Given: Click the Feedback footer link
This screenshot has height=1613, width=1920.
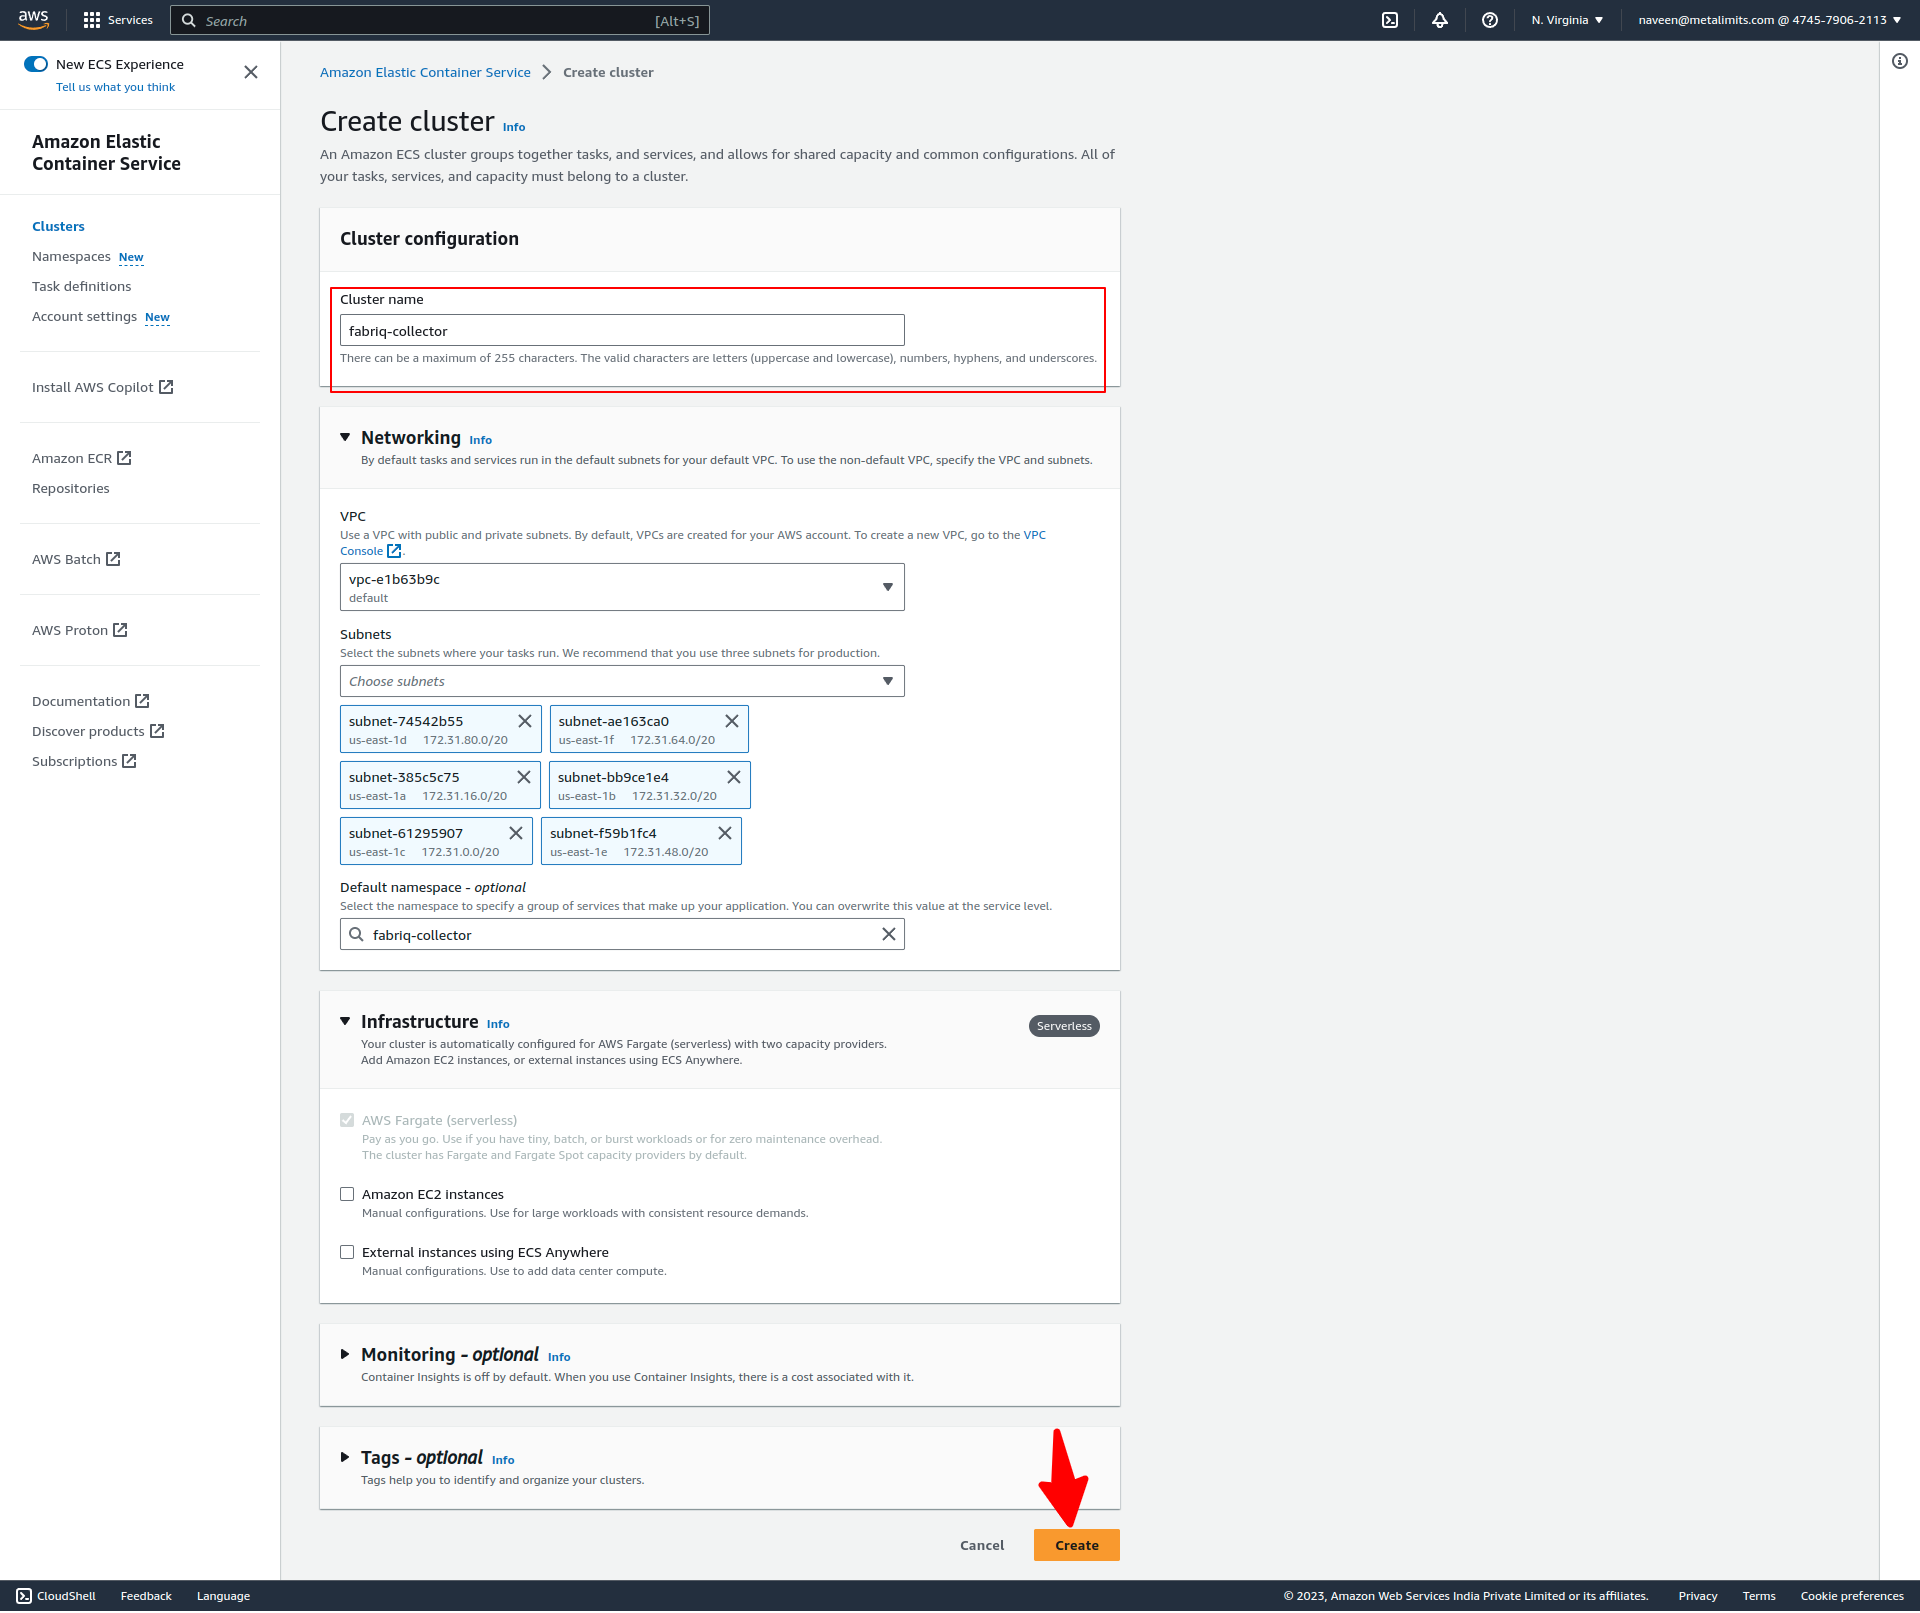Looking at the screenshot, I should [x=146, y=1596].
